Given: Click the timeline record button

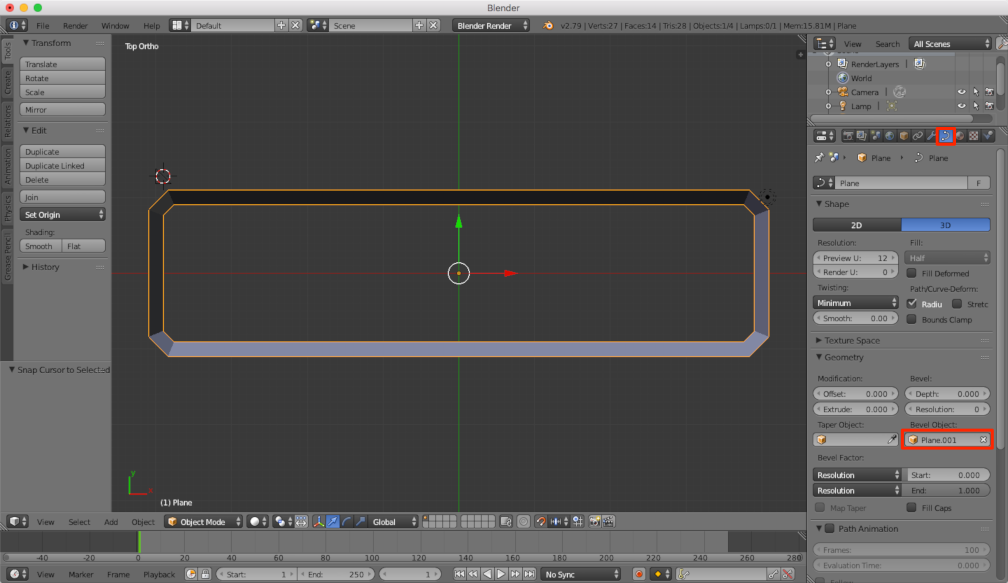Looking at the screenshot, I should (x=638, y=574).
